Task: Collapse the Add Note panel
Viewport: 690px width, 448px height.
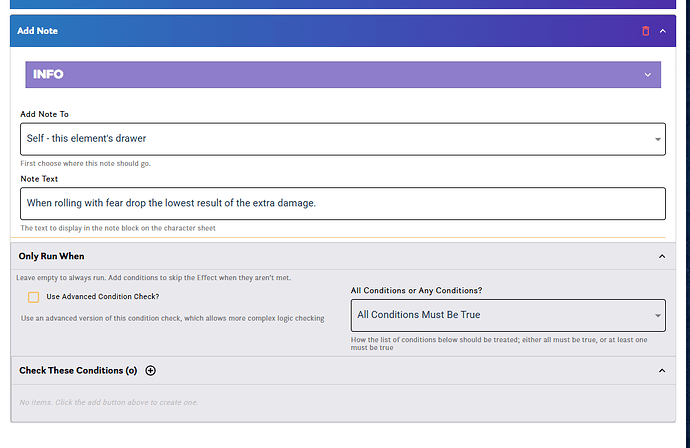Action: point(663,31)
